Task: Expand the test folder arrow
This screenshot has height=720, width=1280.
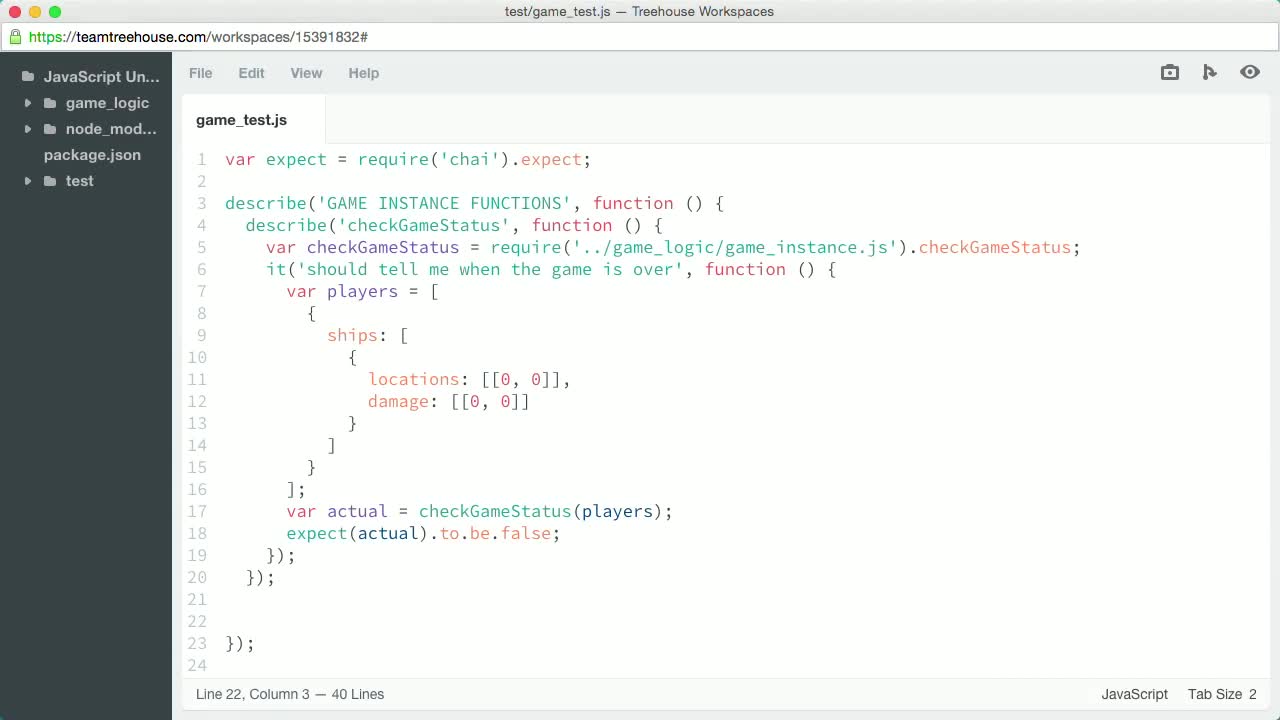Action: (27, 181)
